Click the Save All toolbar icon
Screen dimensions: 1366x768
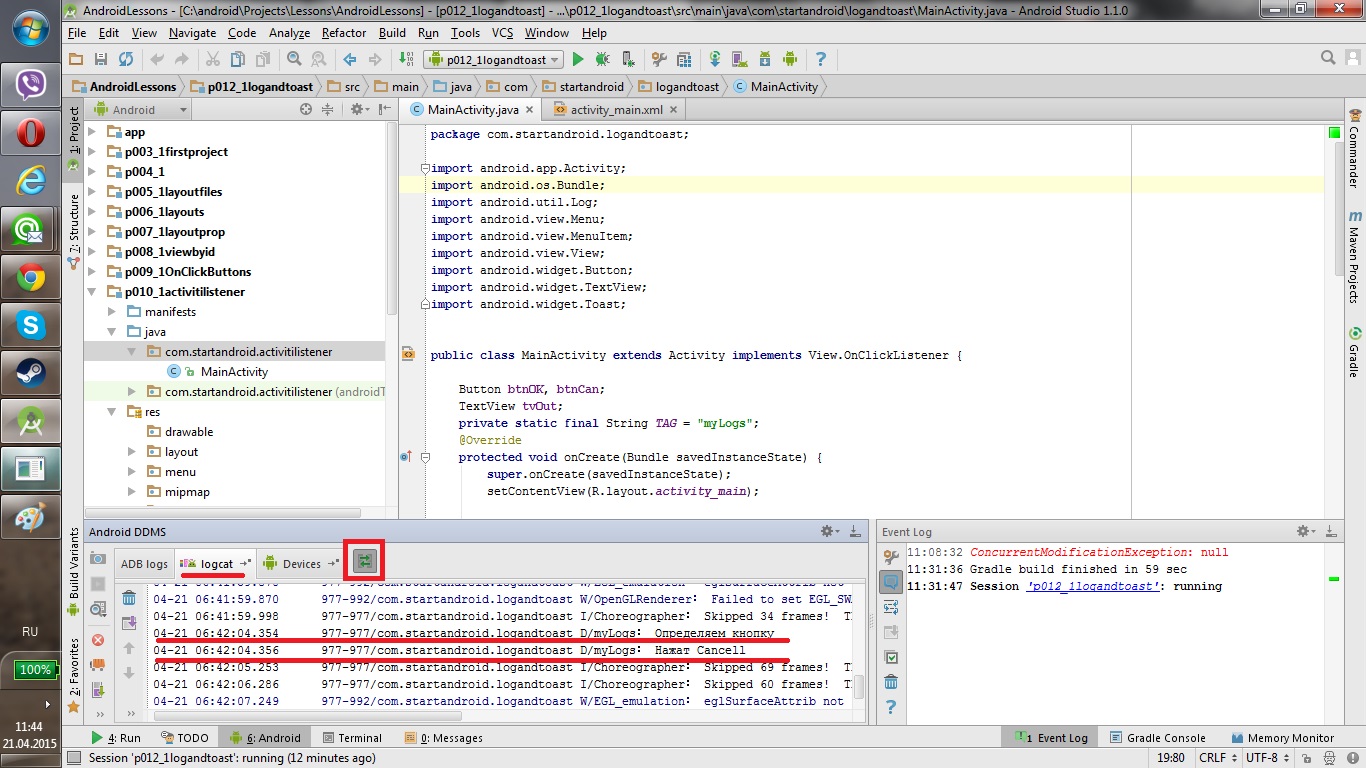[100, 60]
